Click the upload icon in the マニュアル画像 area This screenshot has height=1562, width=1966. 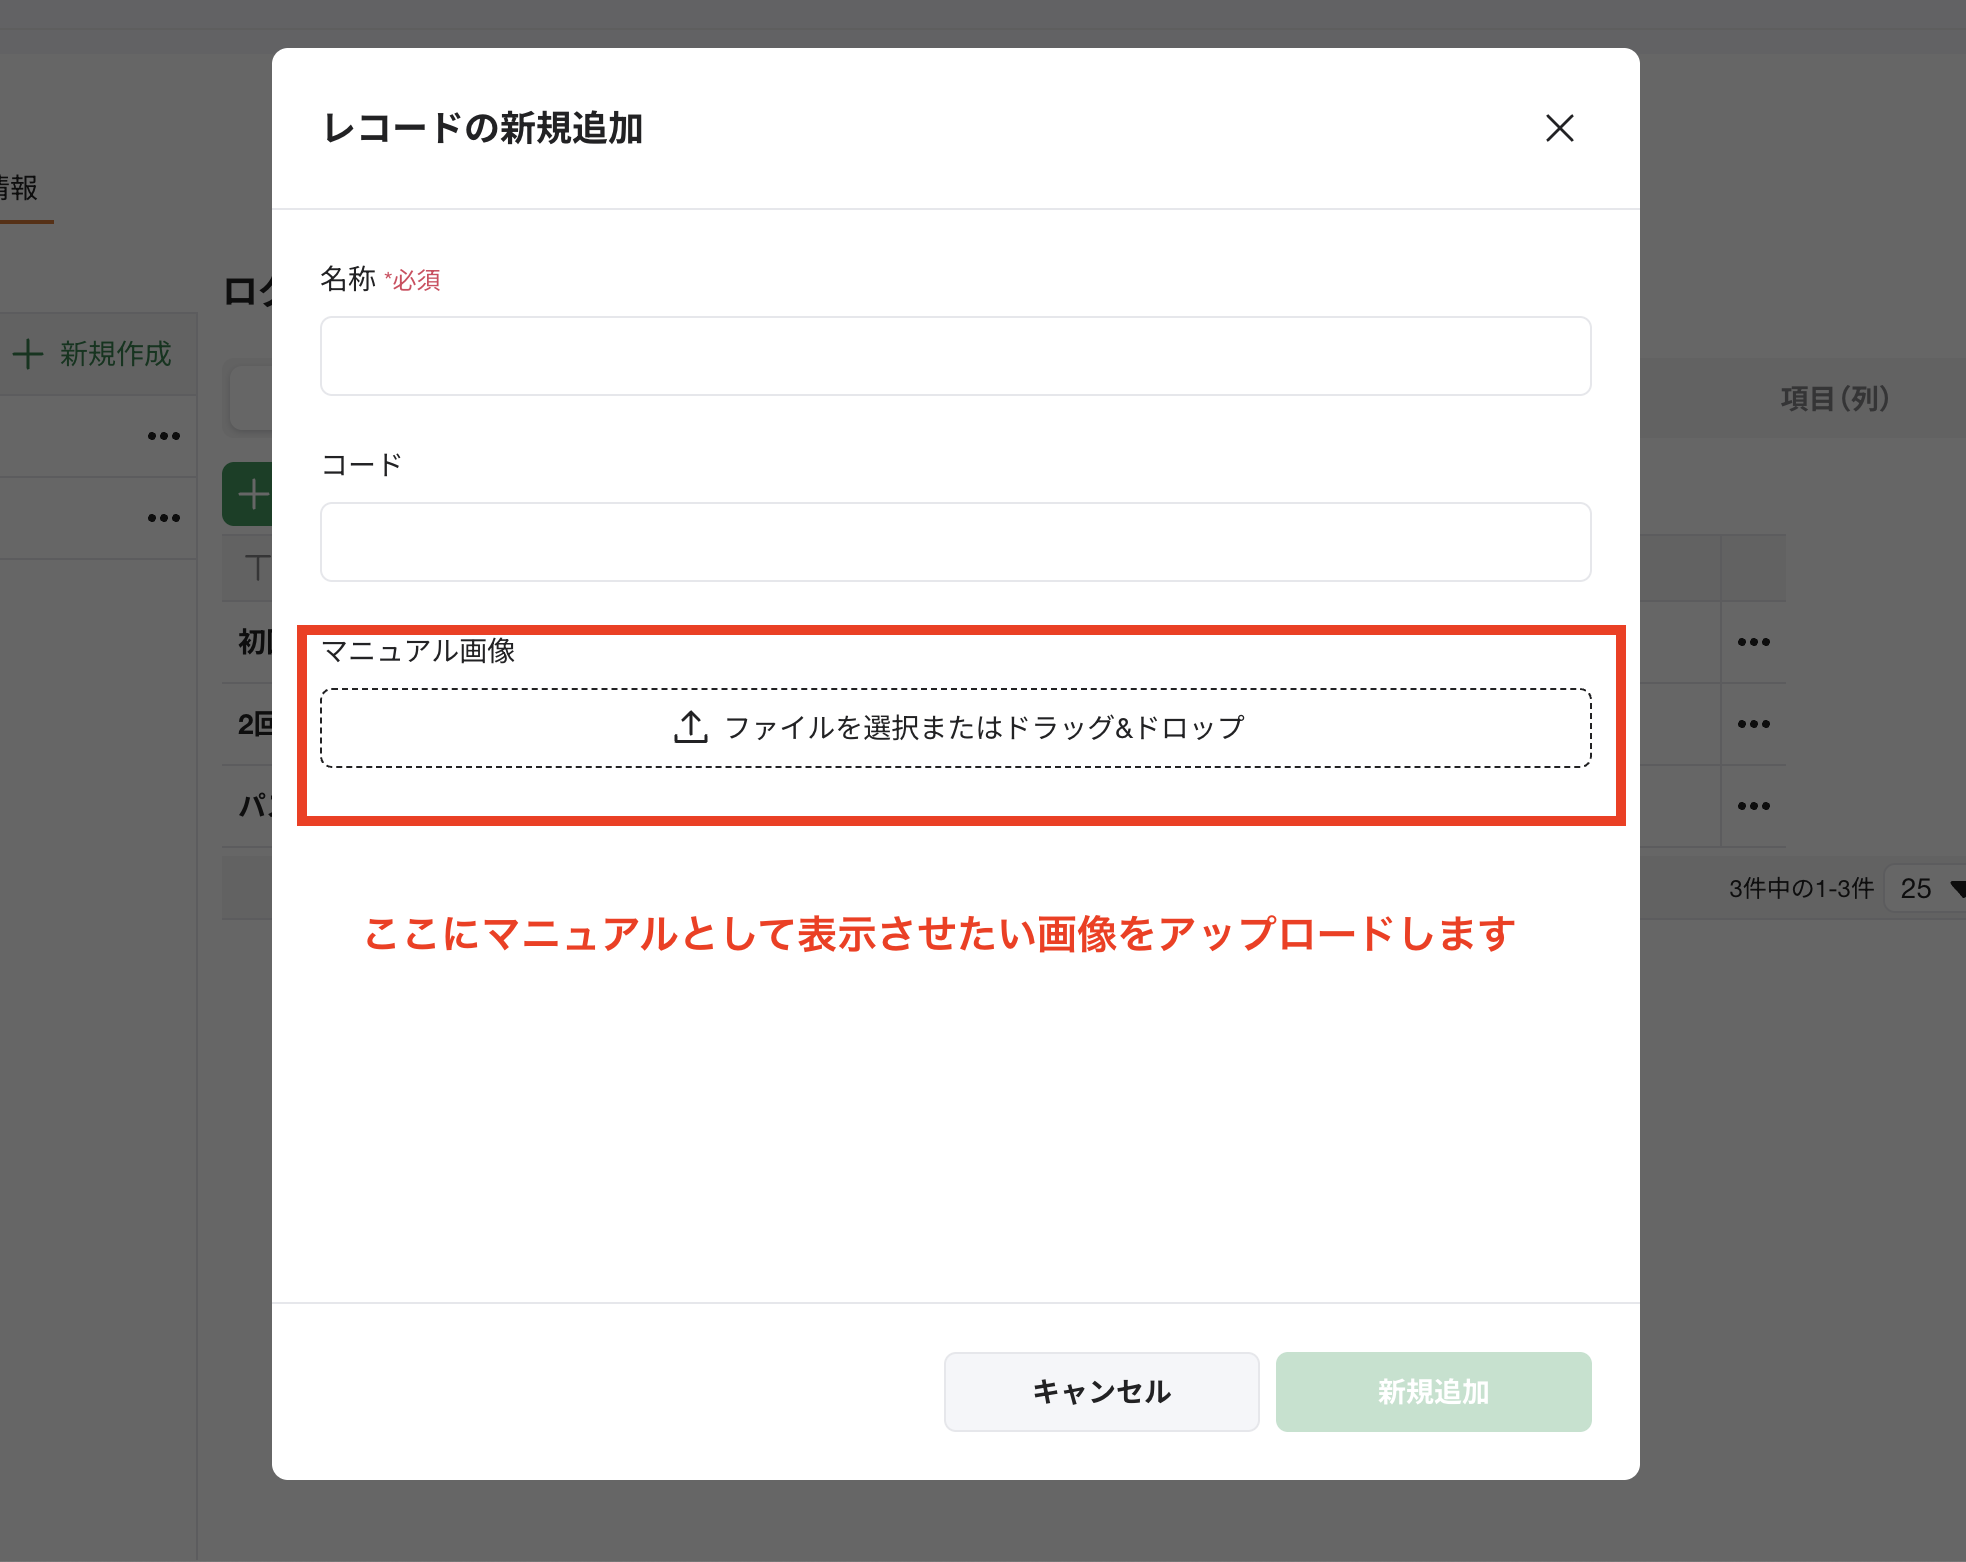pos(689,727)
